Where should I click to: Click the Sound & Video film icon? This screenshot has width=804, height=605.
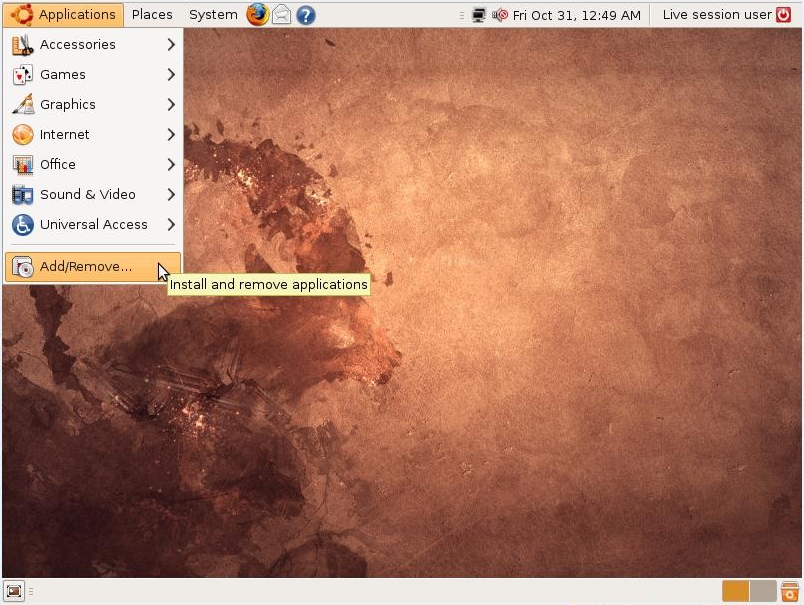[23, 194]
